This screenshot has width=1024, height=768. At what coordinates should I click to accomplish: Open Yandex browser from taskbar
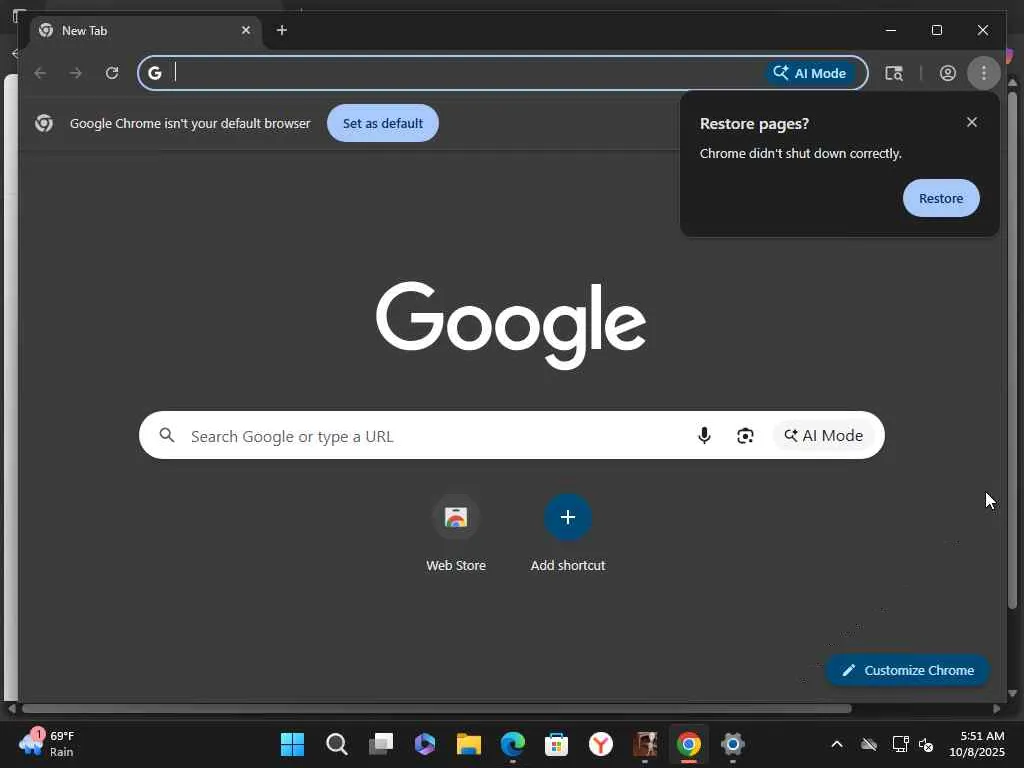[601, 744]
